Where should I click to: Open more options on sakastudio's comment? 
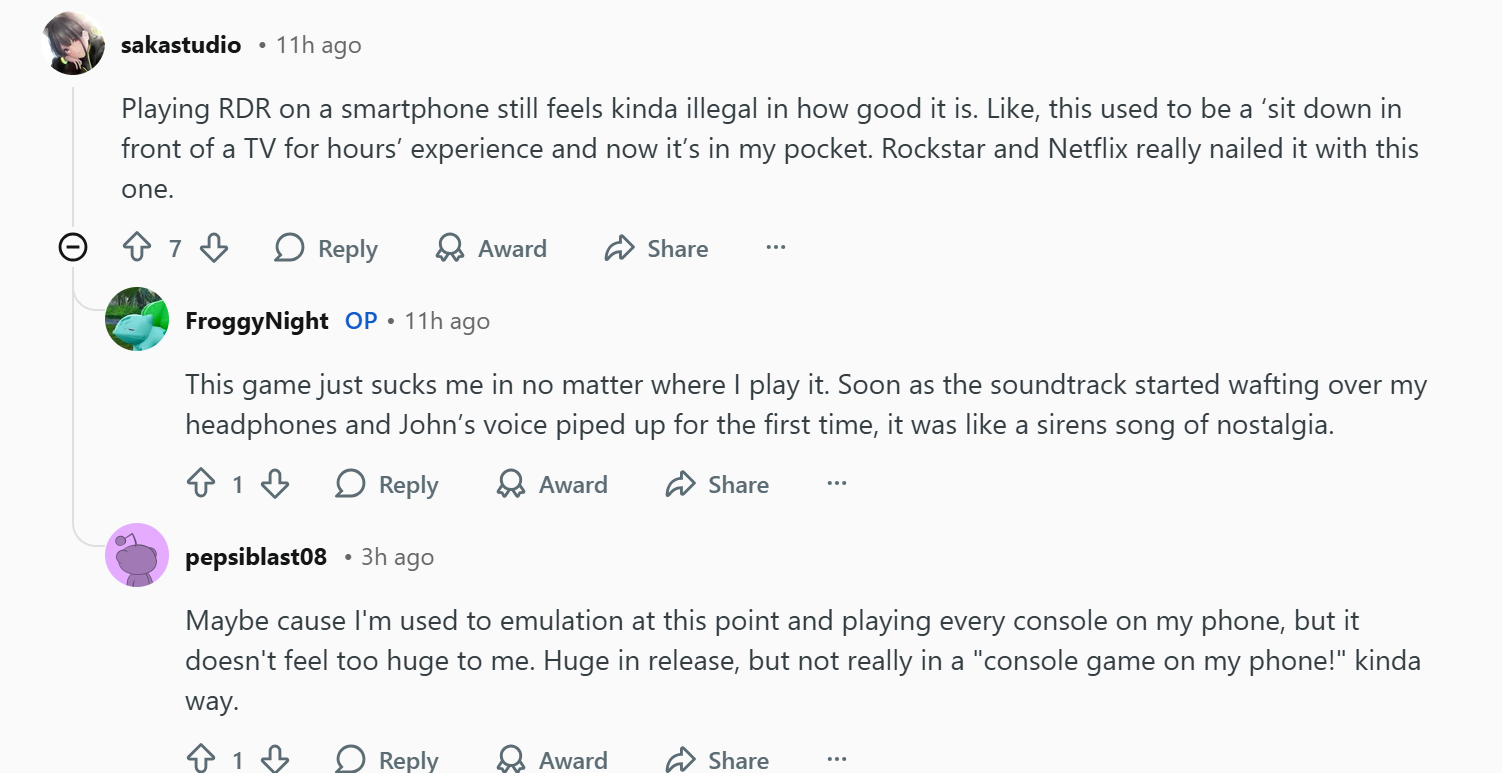[775, 247]
